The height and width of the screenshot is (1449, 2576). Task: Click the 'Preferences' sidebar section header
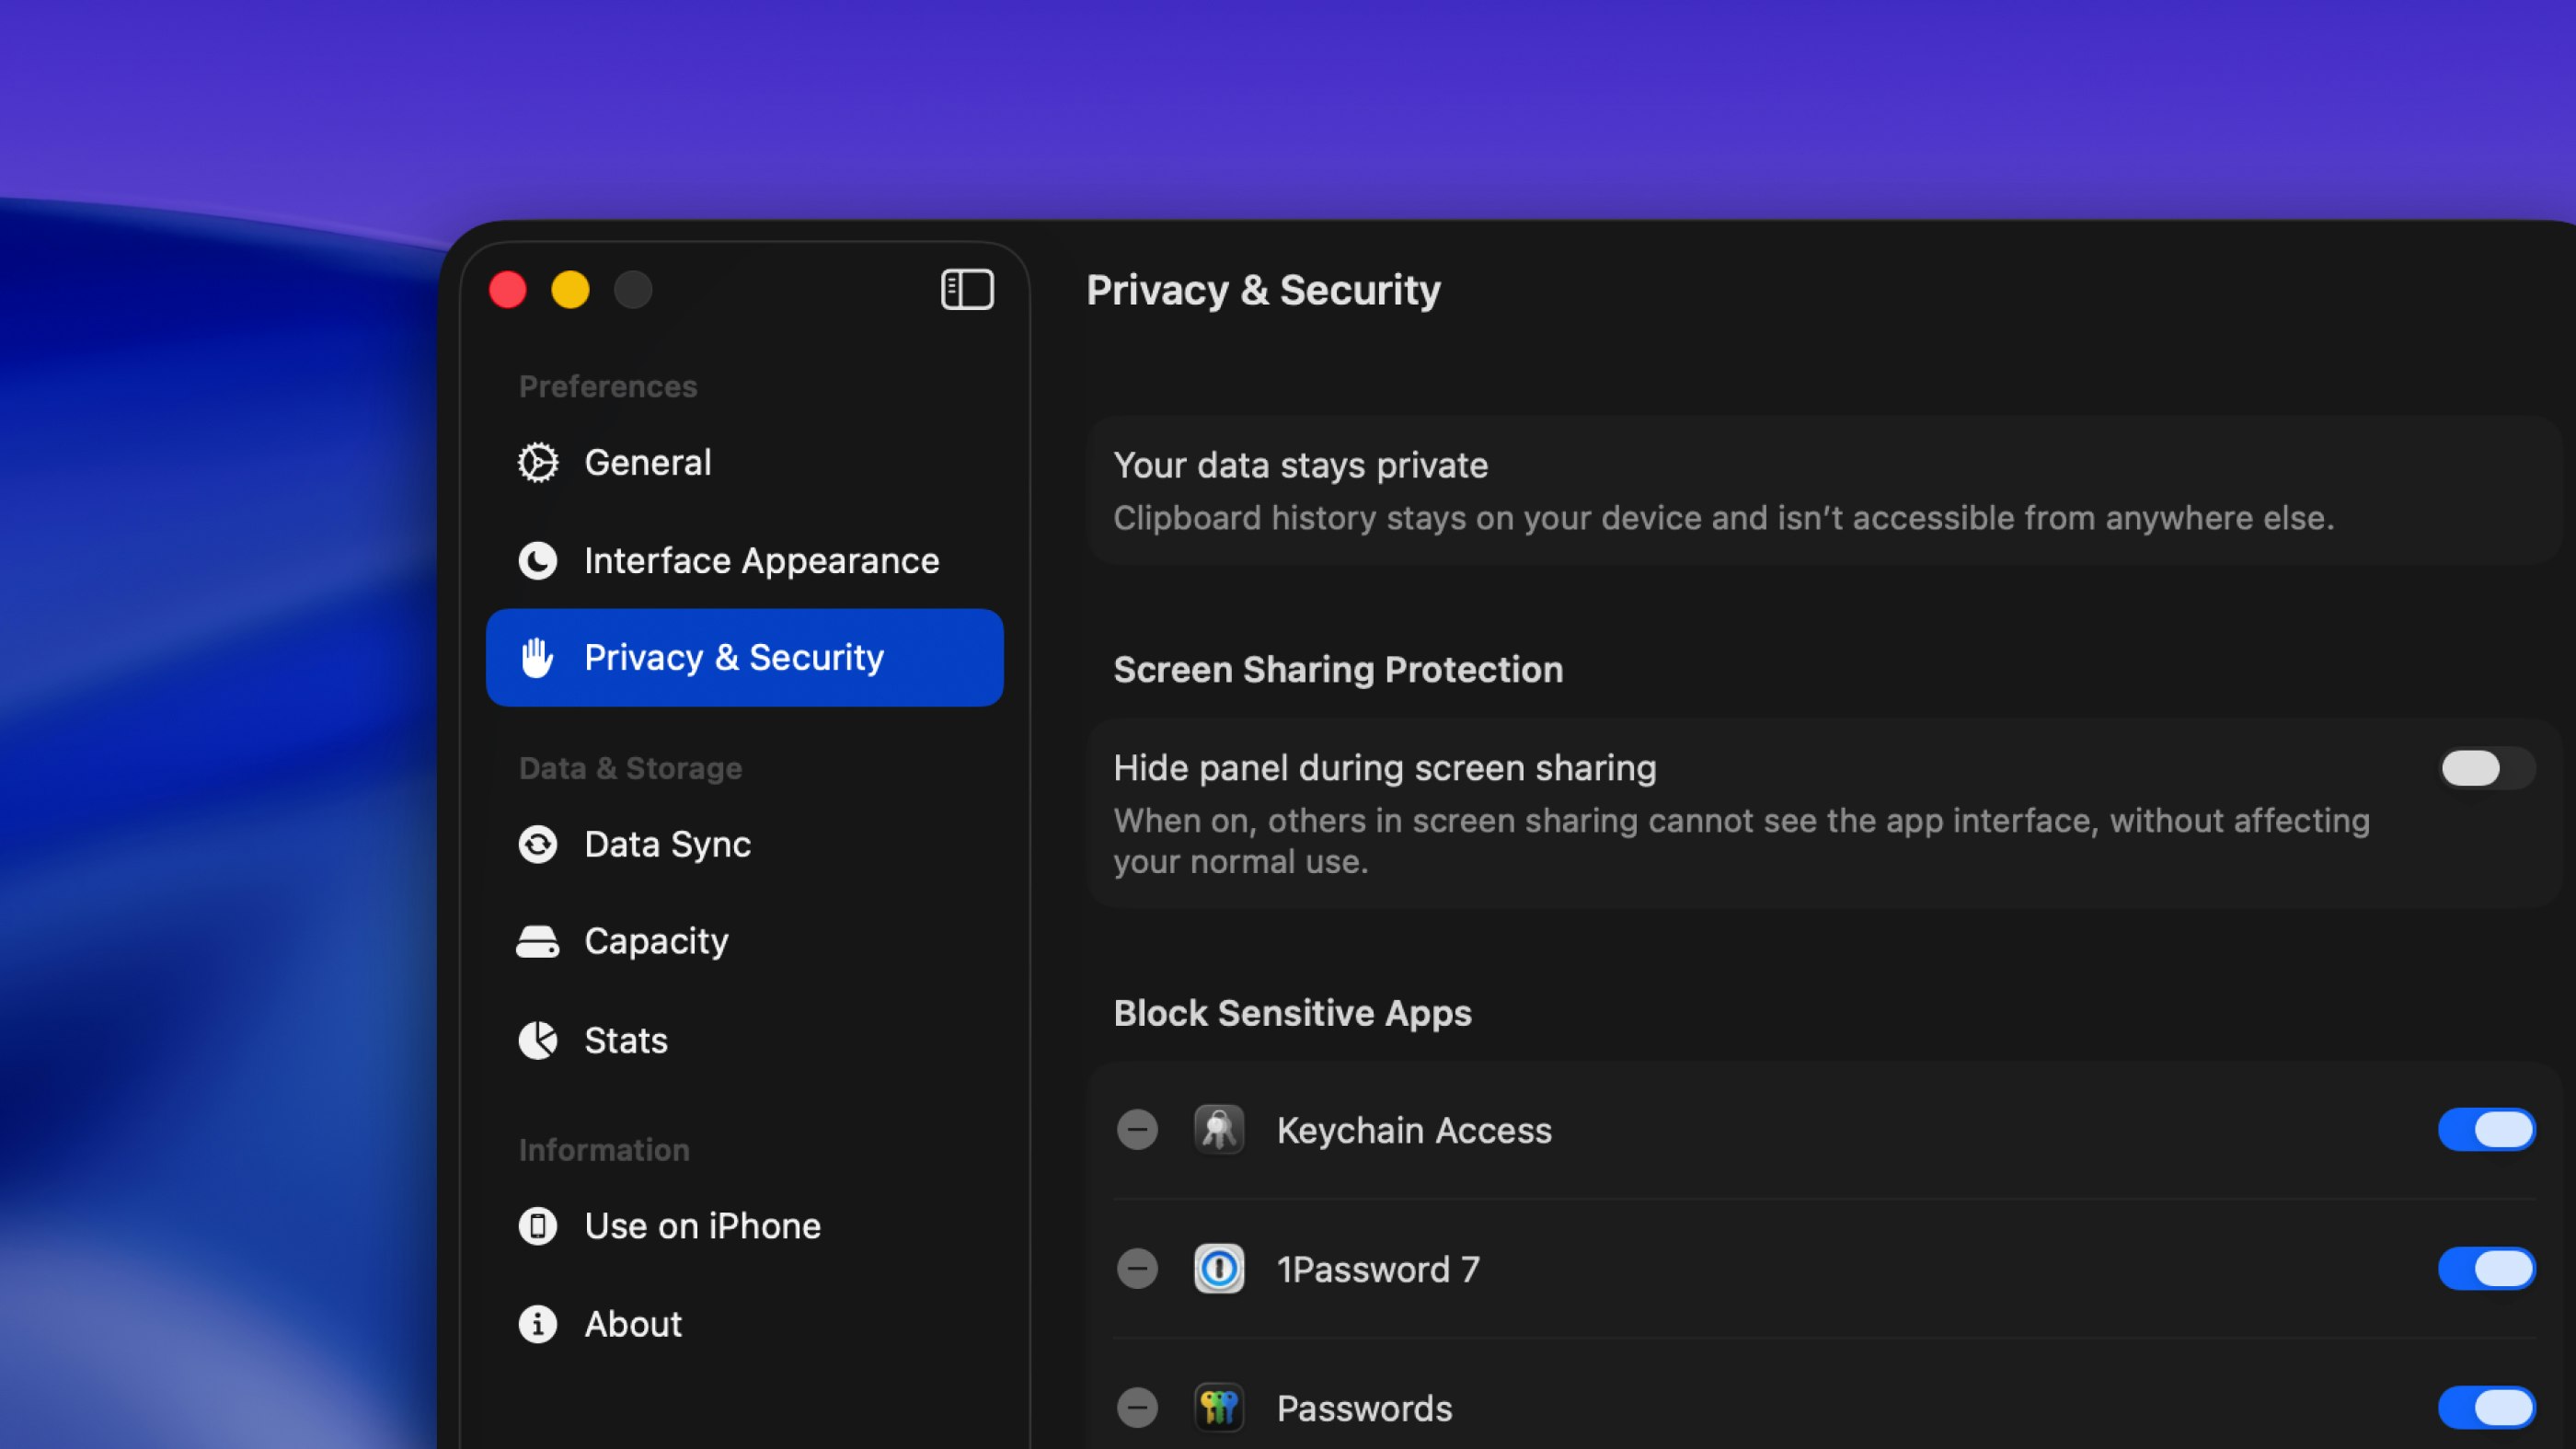[x=608, y=387]
